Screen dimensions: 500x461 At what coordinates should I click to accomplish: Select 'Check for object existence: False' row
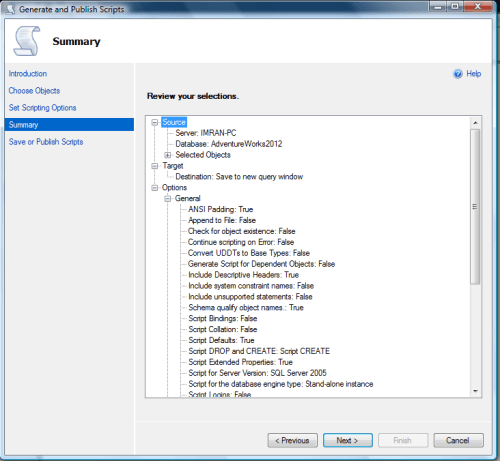pyautogui.click(x=242, y=231)
